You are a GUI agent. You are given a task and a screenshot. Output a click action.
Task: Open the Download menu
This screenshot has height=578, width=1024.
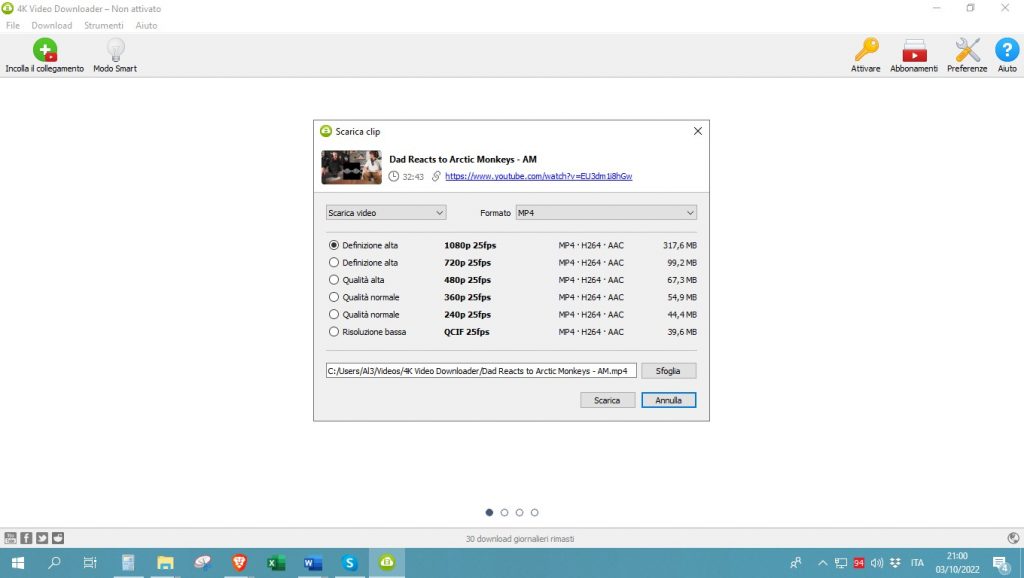click(52, 25)
